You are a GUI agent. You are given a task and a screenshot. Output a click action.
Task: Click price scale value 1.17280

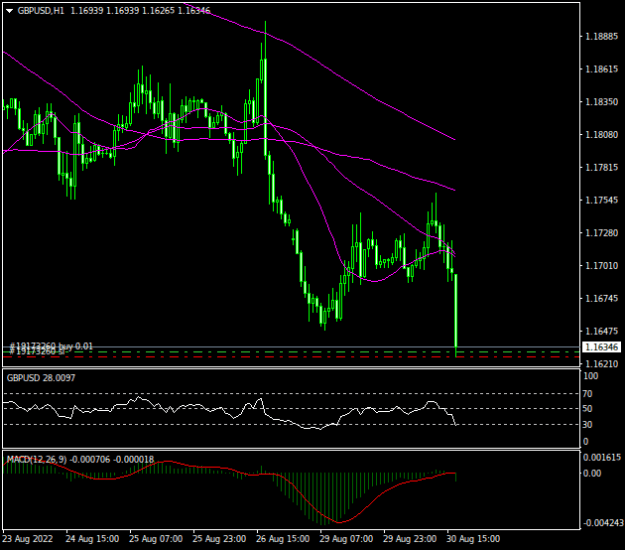[601, 233]
